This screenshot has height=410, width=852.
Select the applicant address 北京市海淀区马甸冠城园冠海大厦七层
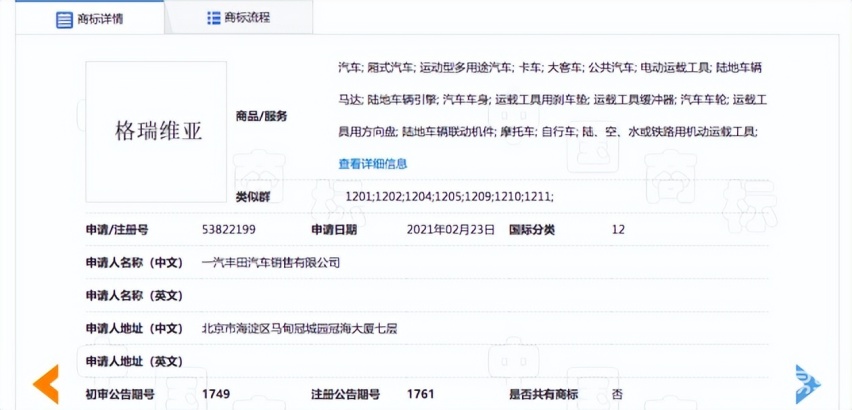point(299,329)
